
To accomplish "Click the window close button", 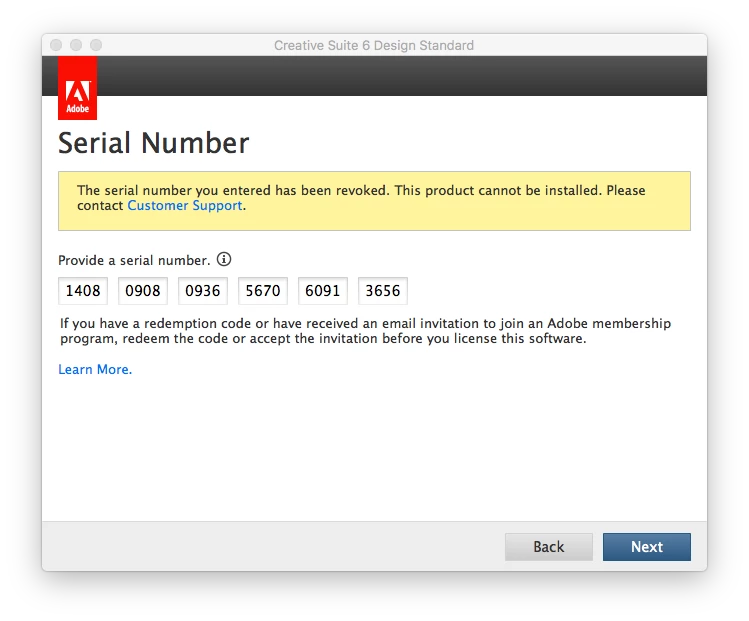I will (56, 45).
